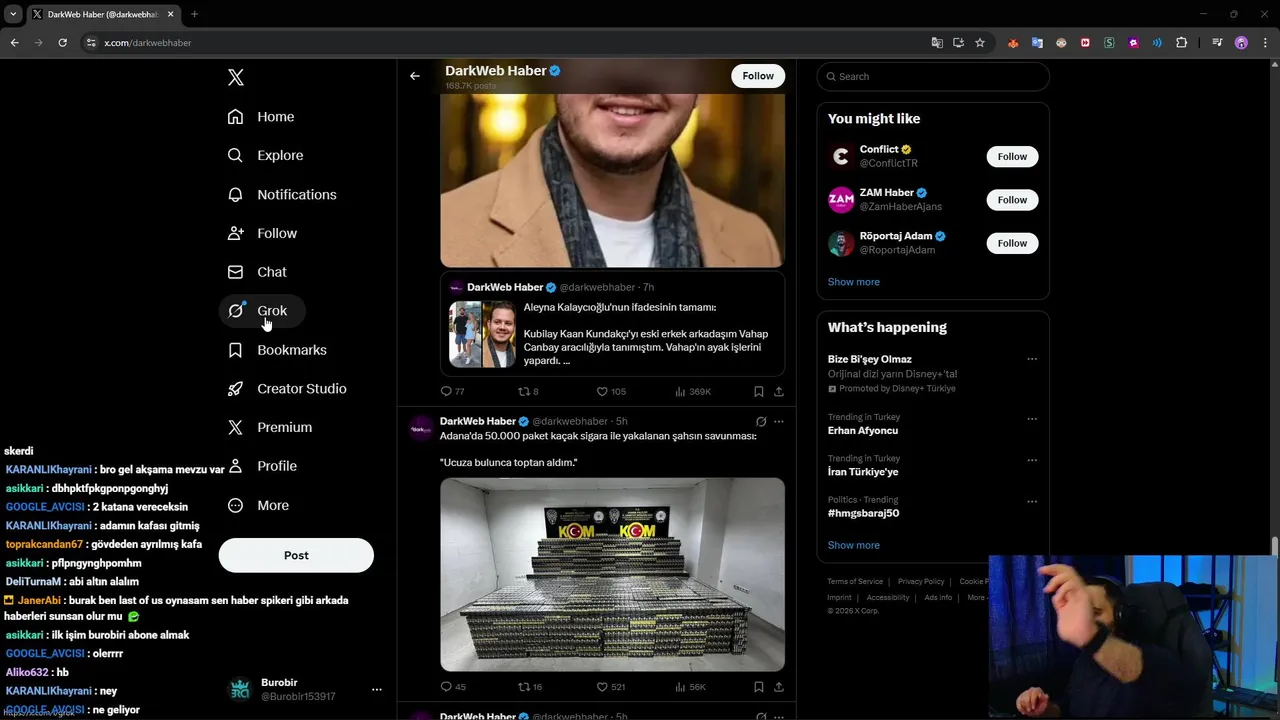The width and height of the screenshot is (1280, 720).
Task: Click Show more under What's happening
Action: point(854,545)
